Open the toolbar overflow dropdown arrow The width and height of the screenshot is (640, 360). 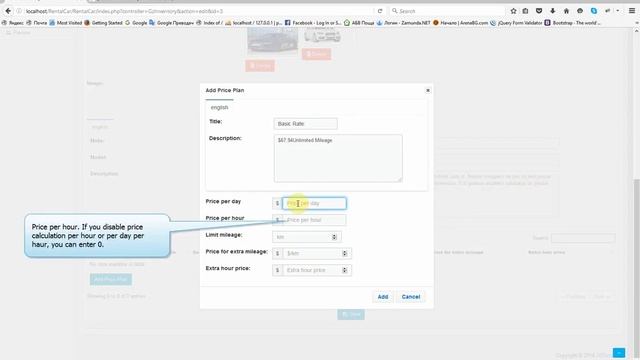(x=618, y=11)
